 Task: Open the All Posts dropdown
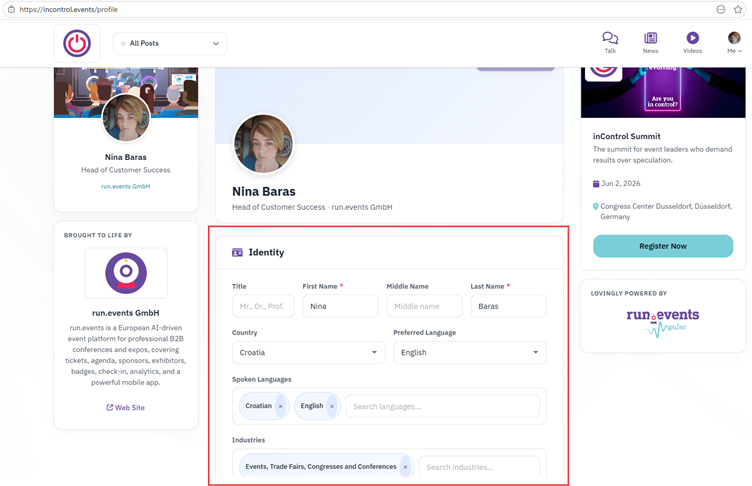tap(170, 43)
